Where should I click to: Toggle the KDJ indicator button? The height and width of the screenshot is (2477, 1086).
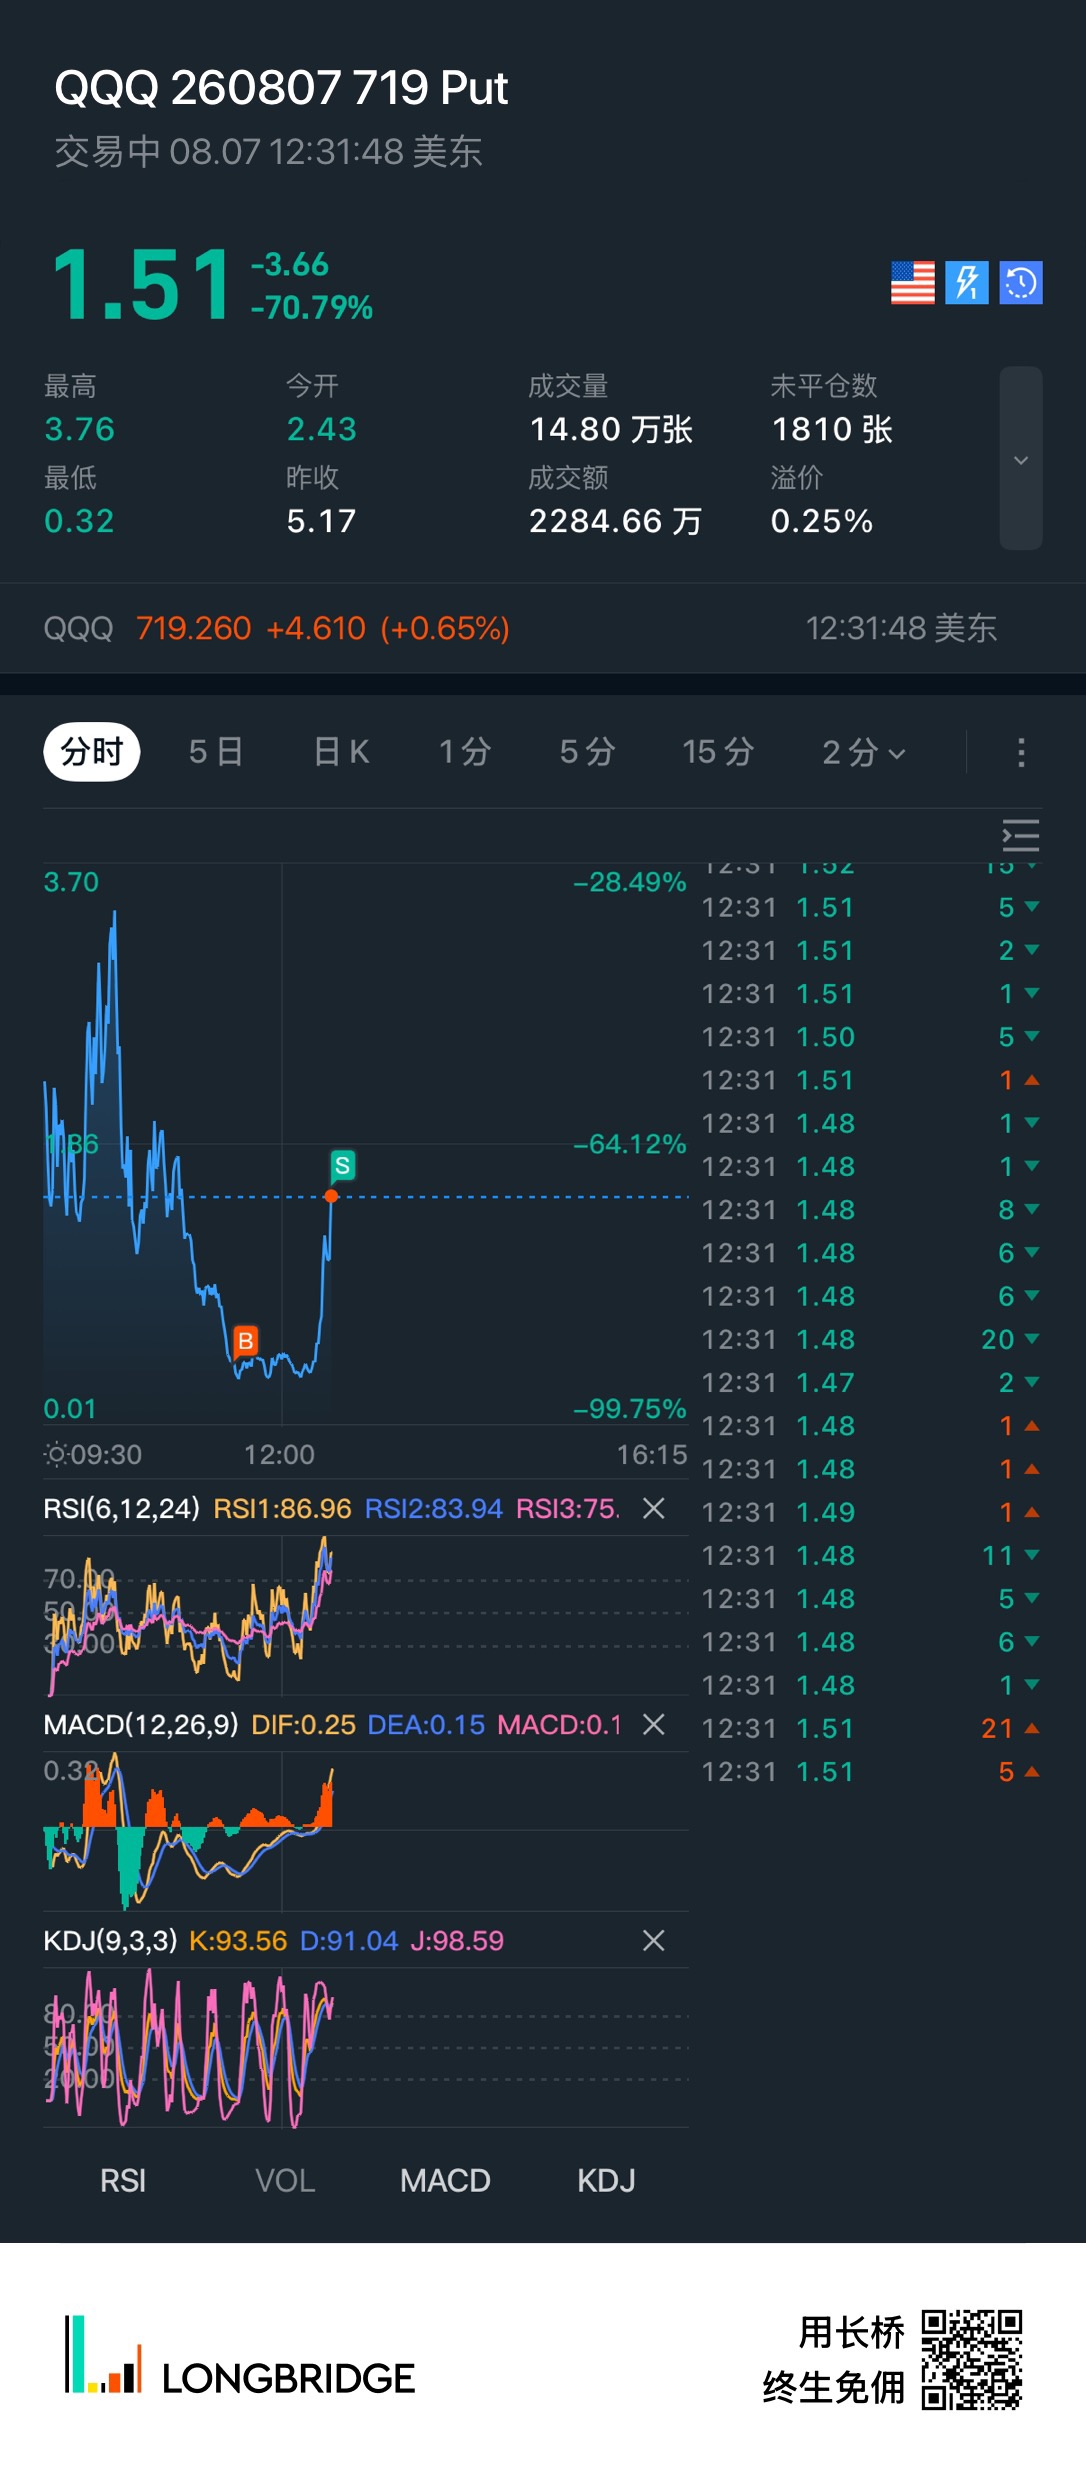tap(606, 2180)
